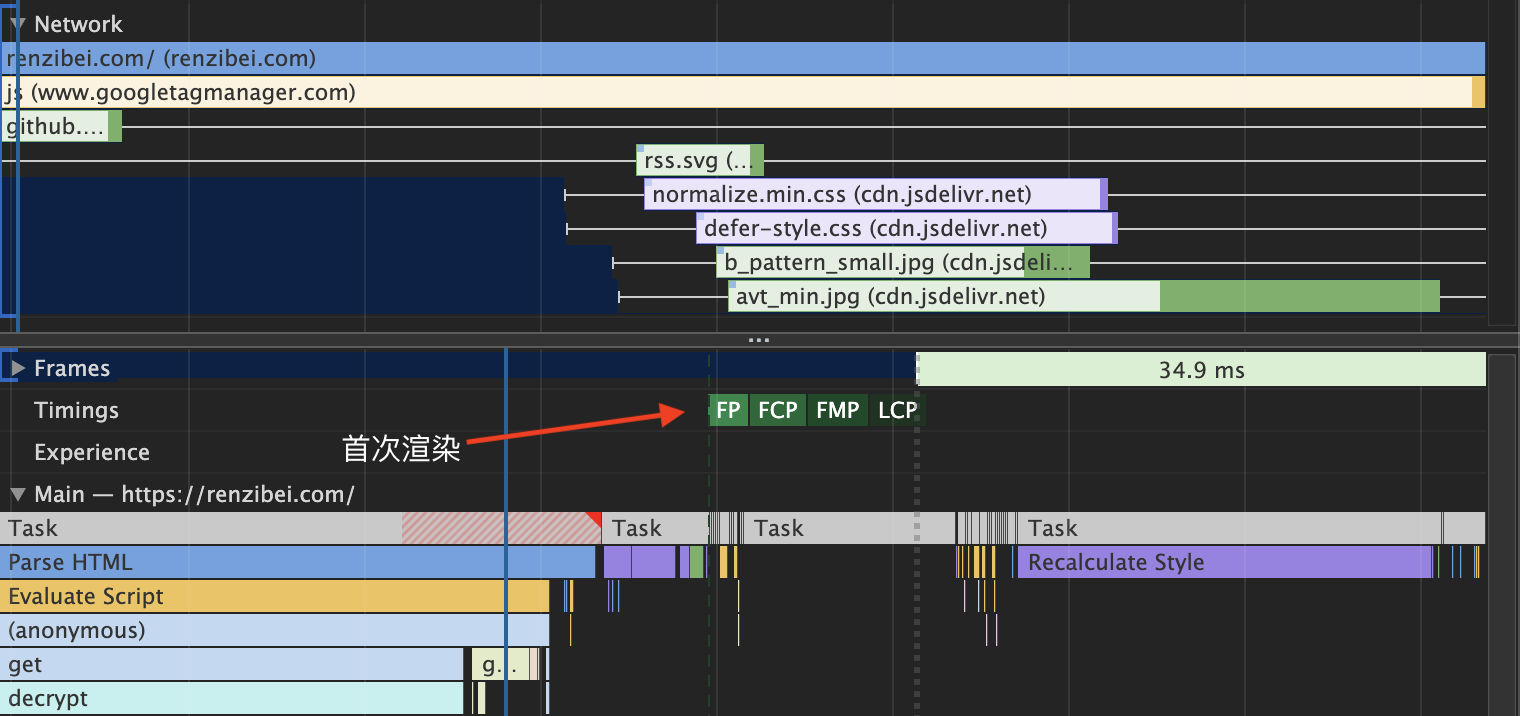Click the rss.svg network request

tap(698, 160)
